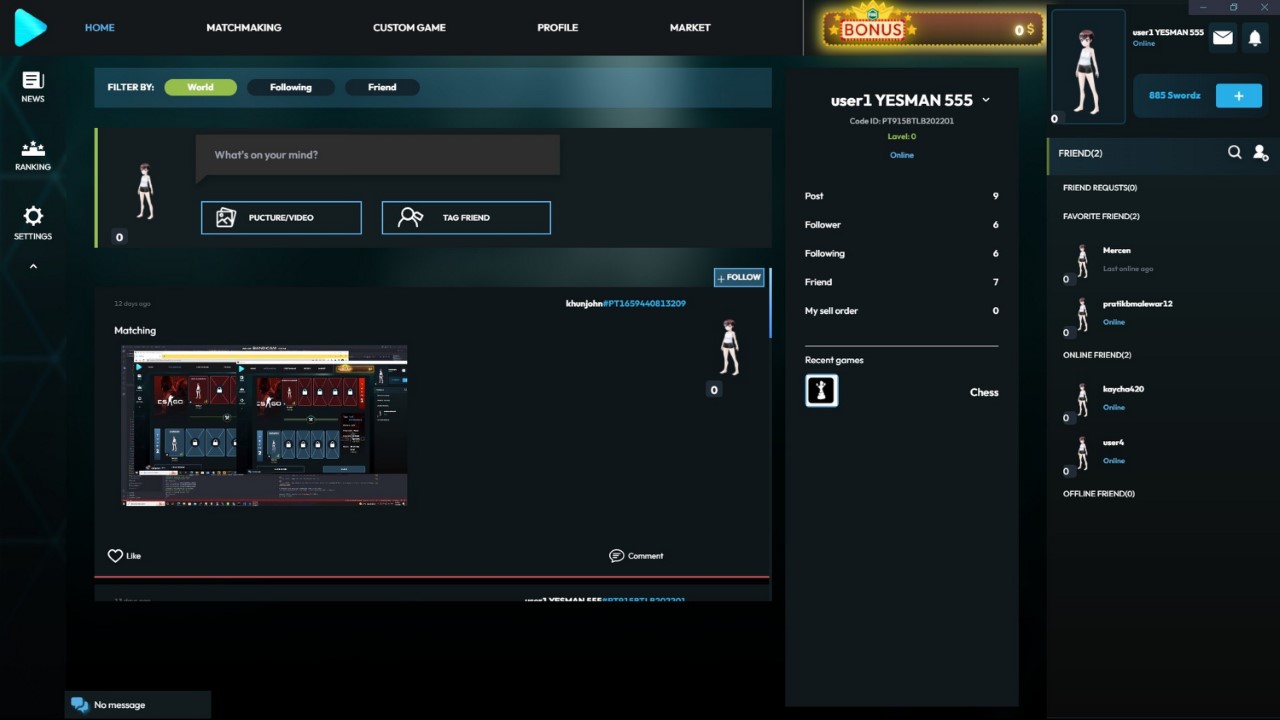The width and height of the screenshot is (1280, 720).
Task: Click the Tag Friend button
Action: click(x=466, y=218)
